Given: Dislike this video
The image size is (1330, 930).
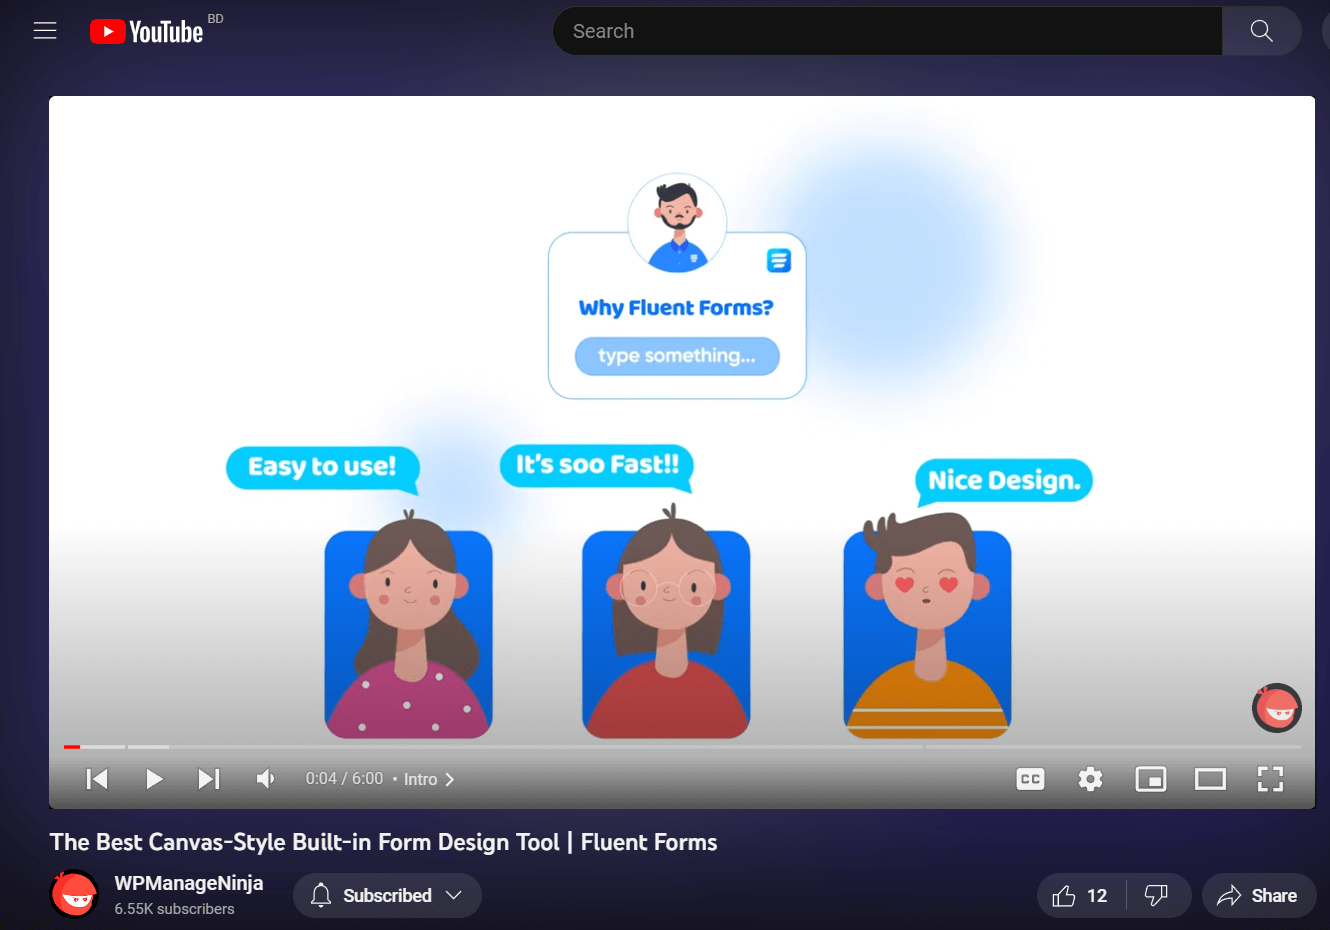Looking at the screenshot, I should (1157, 896).
